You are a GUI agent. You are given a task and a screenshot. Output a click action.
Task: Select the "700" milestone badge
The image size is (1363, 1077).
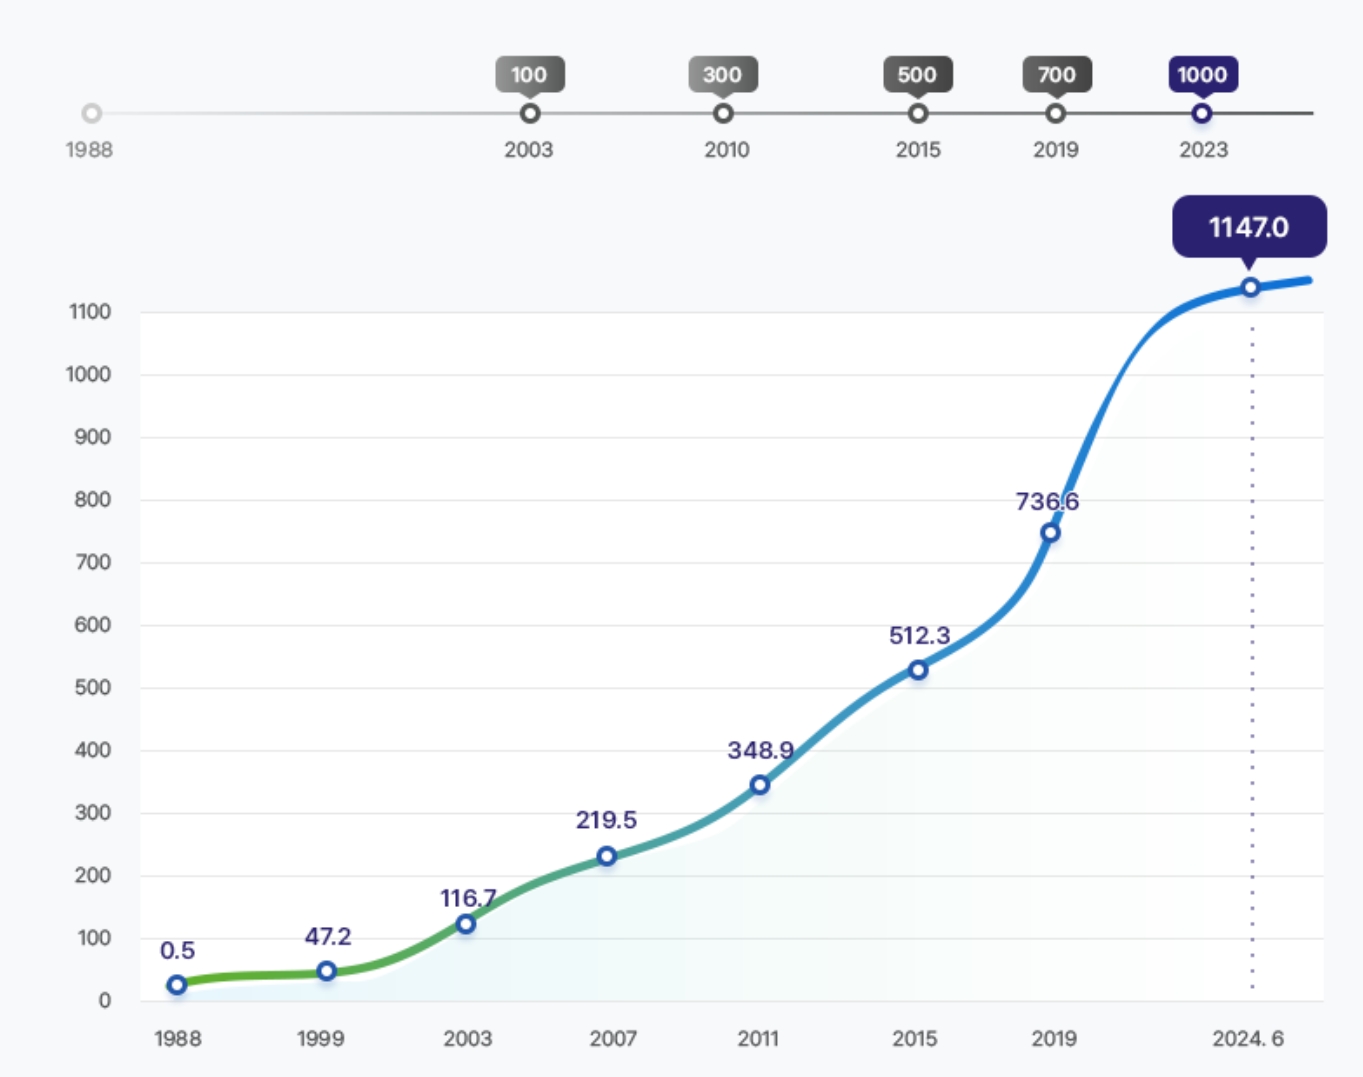click(x=1056, y=74)
